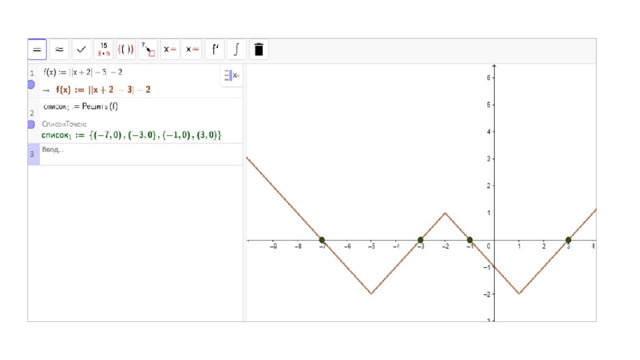Click the input список₁ := Решить(f)
The width and height of the screenshot is (640, 360).
click(x=80, y=107)
